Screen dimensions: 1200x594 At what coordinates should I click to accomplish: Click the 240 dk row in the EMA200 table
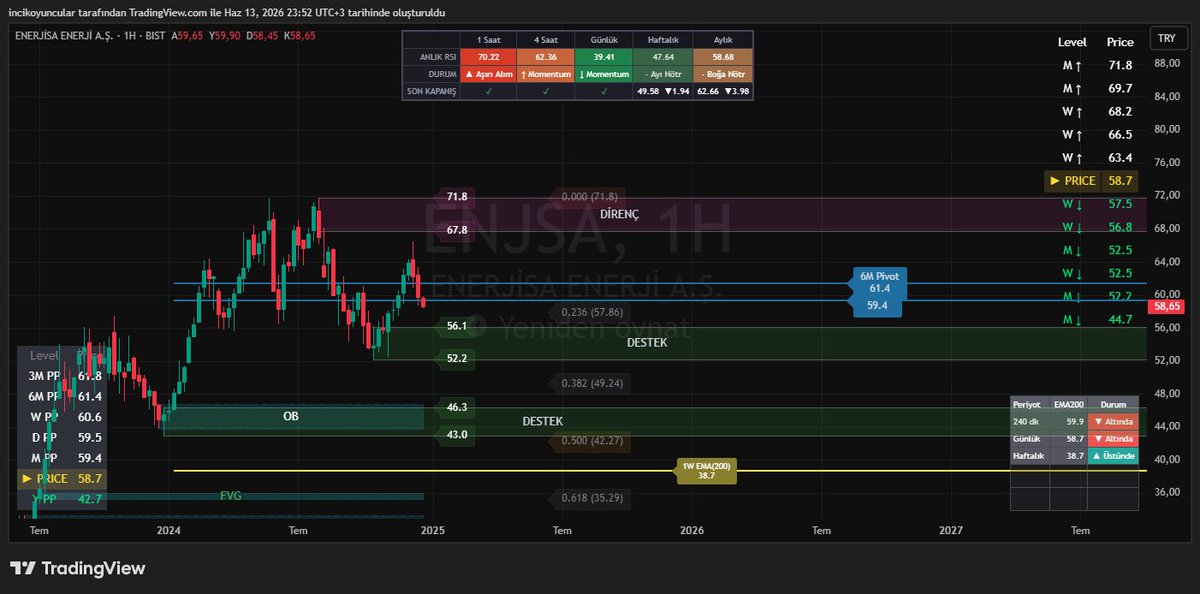pos(1074,422)
